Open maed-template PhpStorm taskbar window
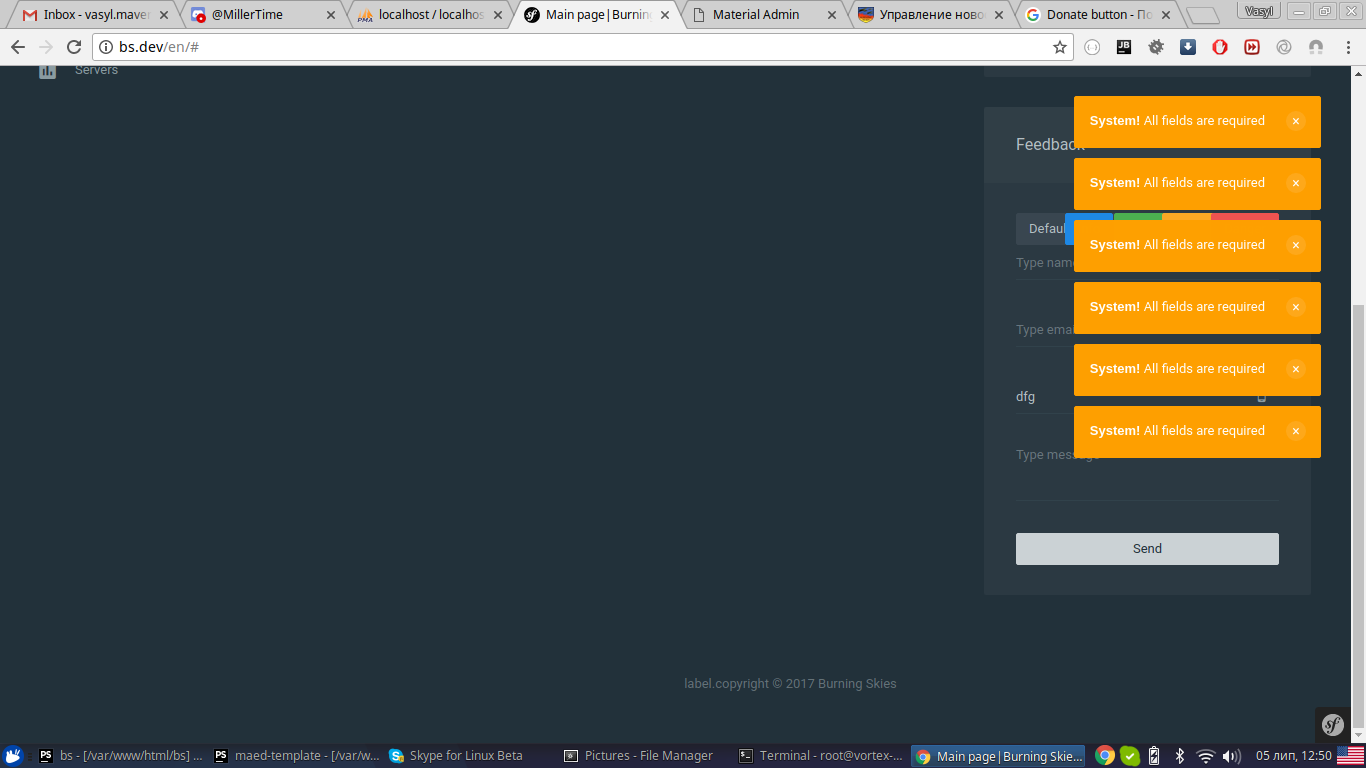 296,756
